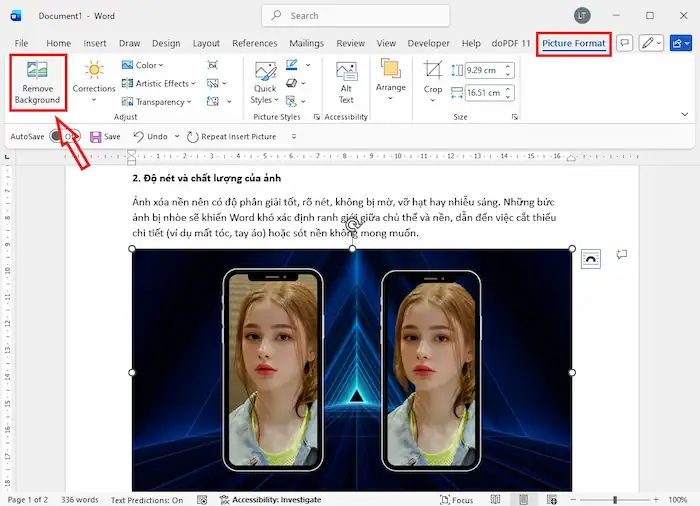Click the blue Share button
The image size is (700, 506).
(681, 43)
